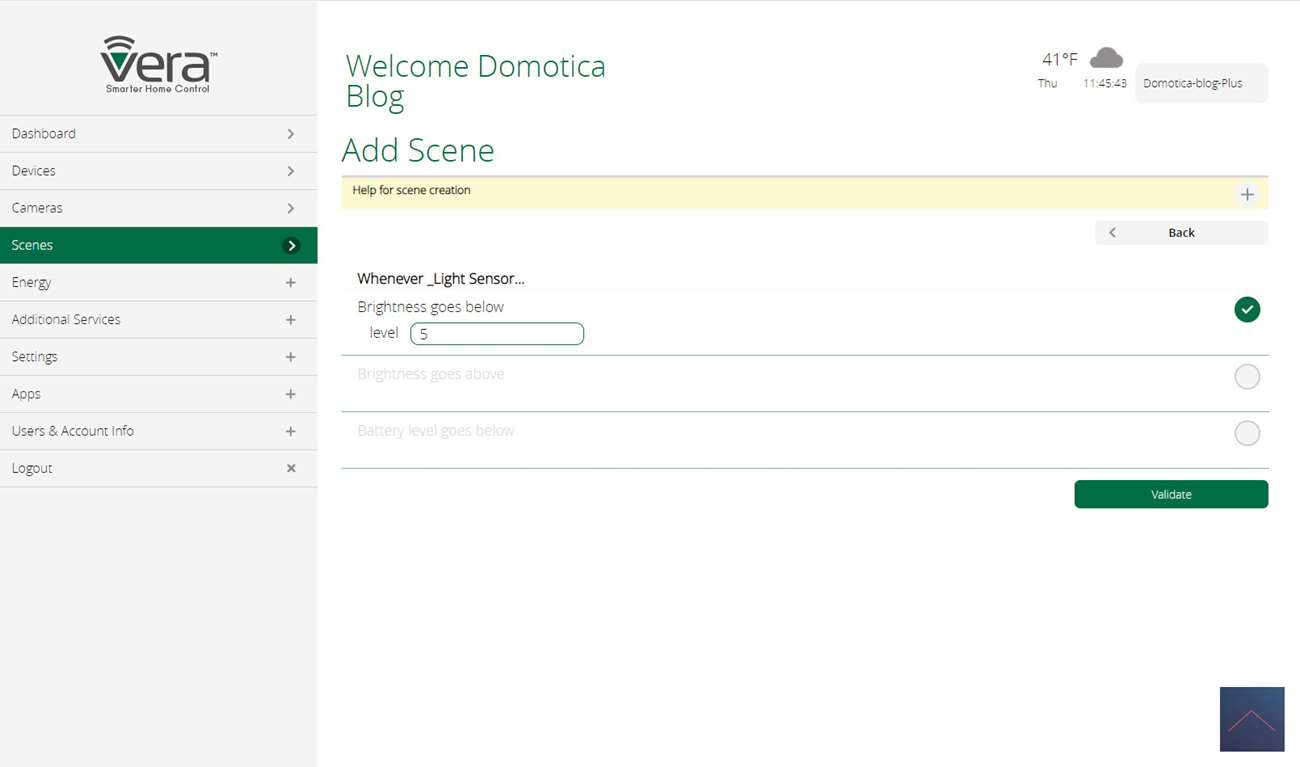This screenshot has width=1300, height=767.
Task: Click the scroll-to-top arrow icon
Action: point(1251,719)
